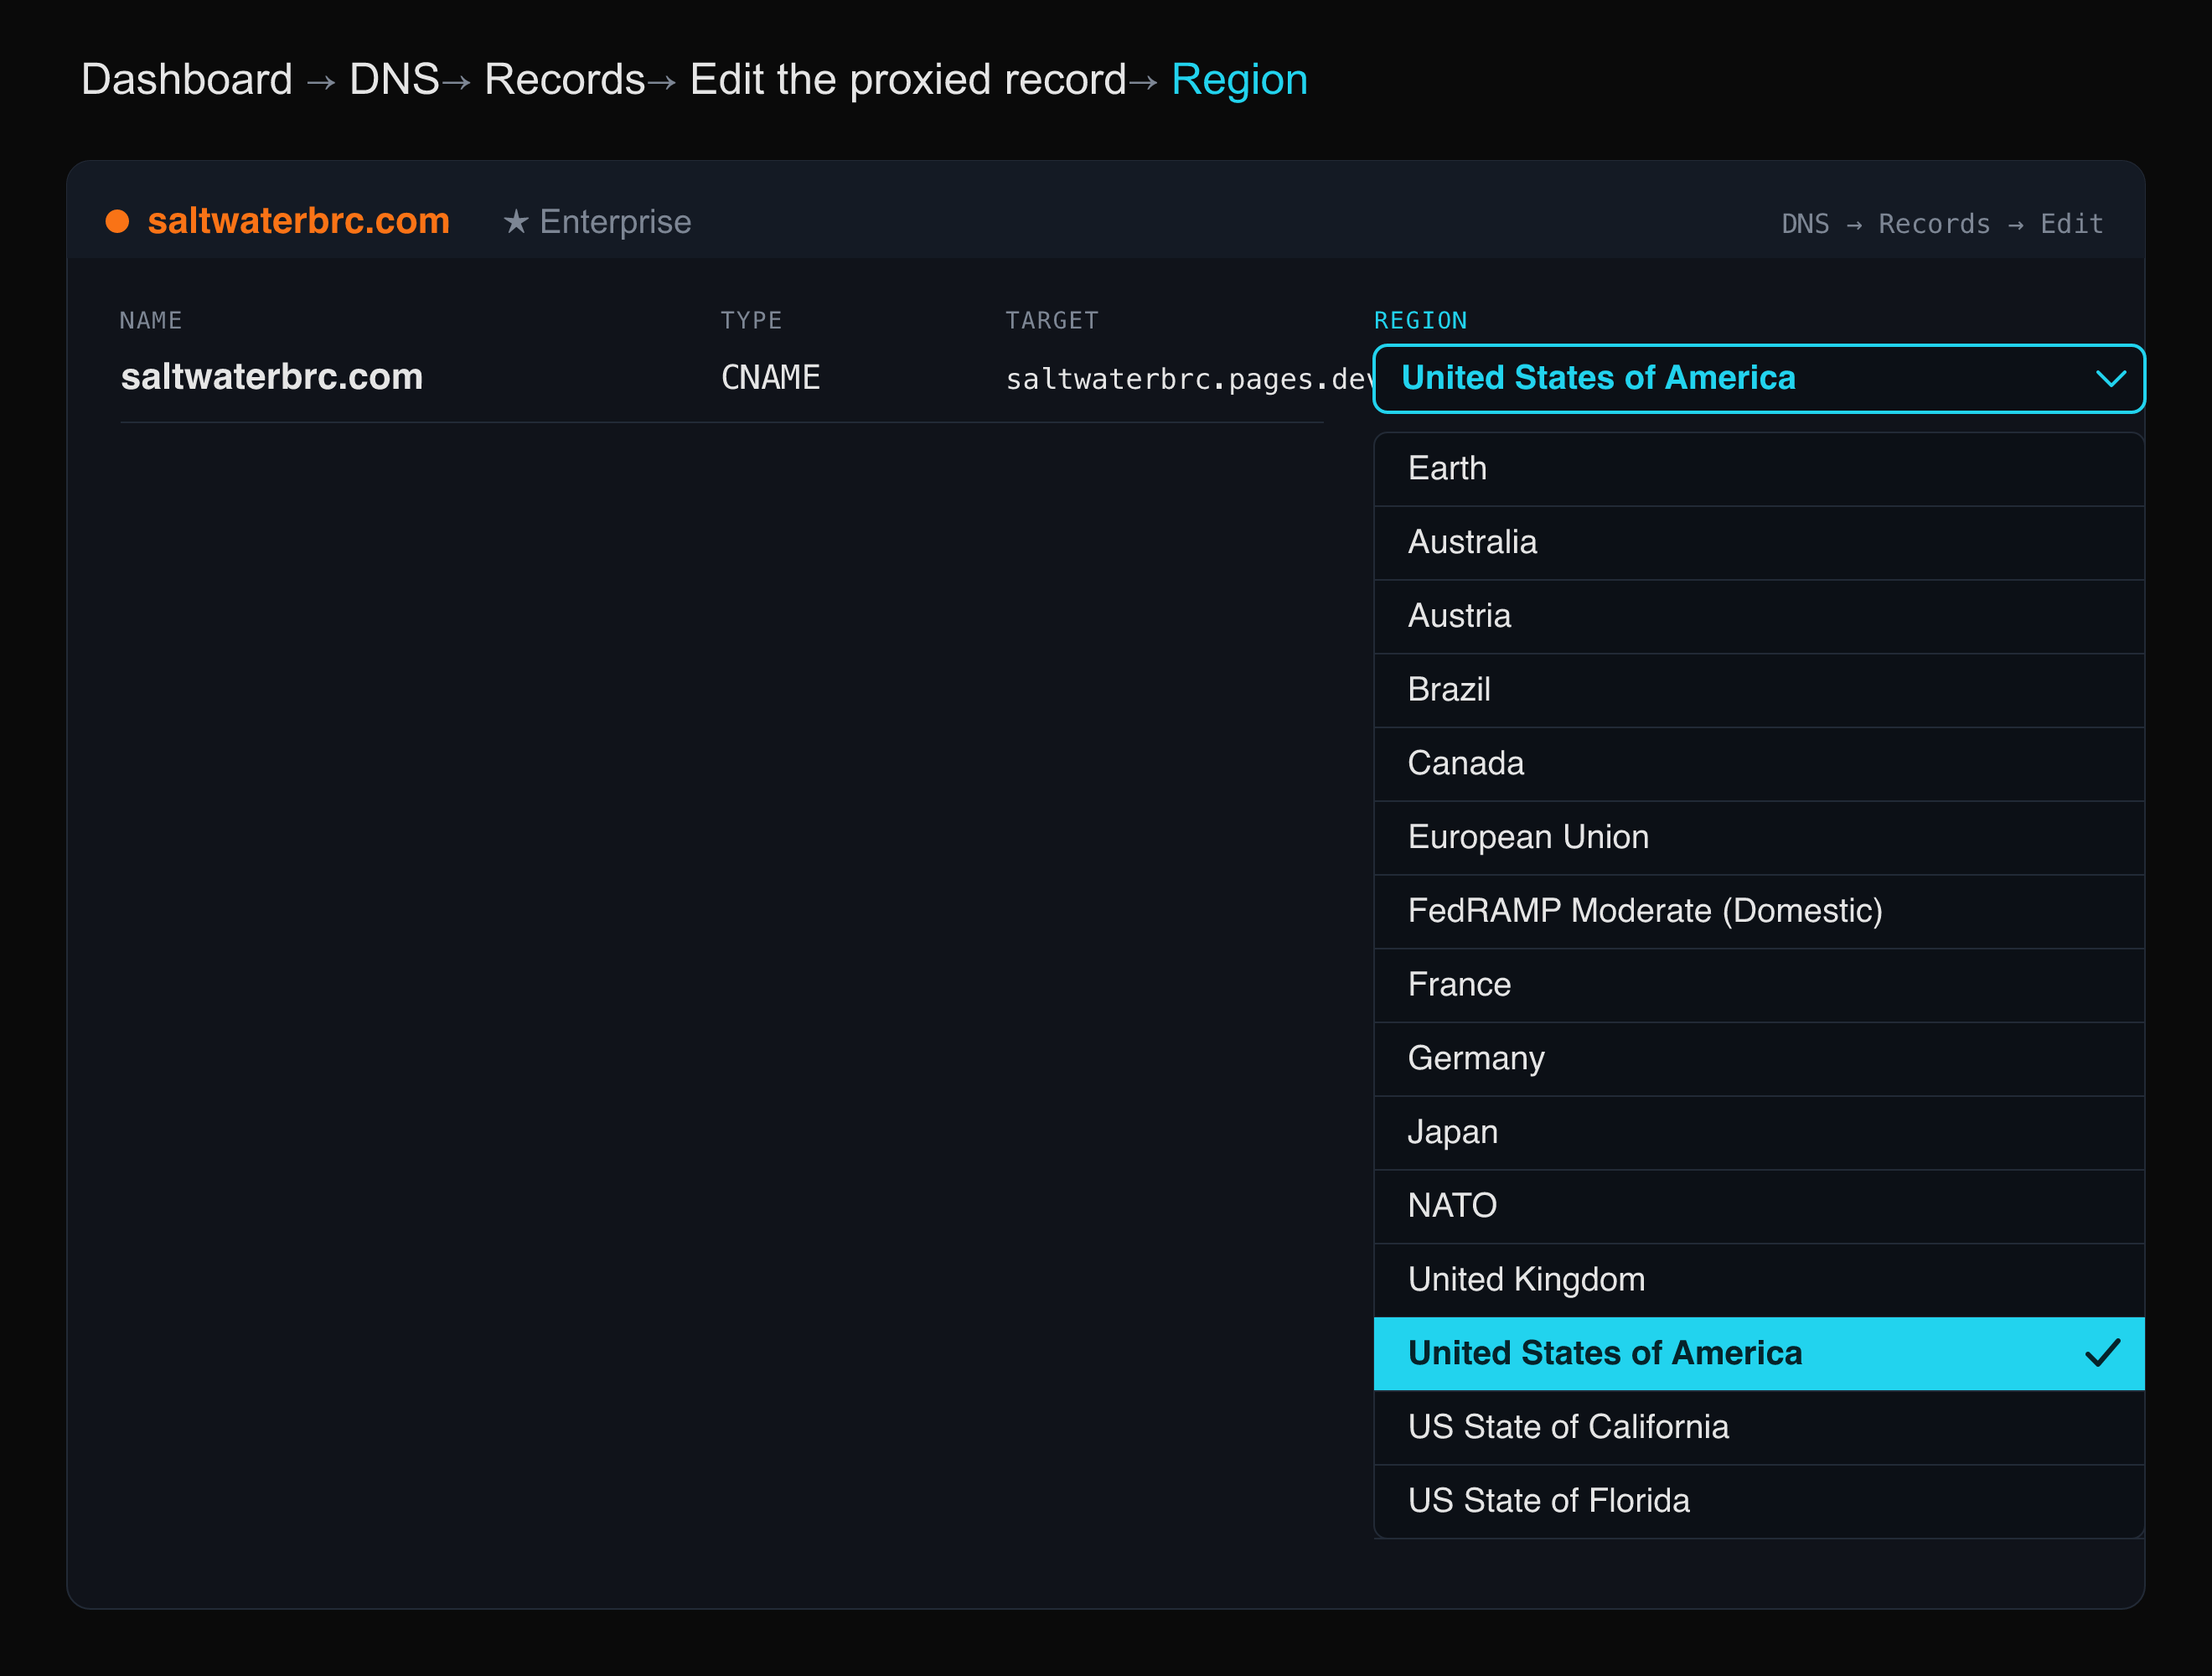Select Japan region option

[x=1758, y=1133]
